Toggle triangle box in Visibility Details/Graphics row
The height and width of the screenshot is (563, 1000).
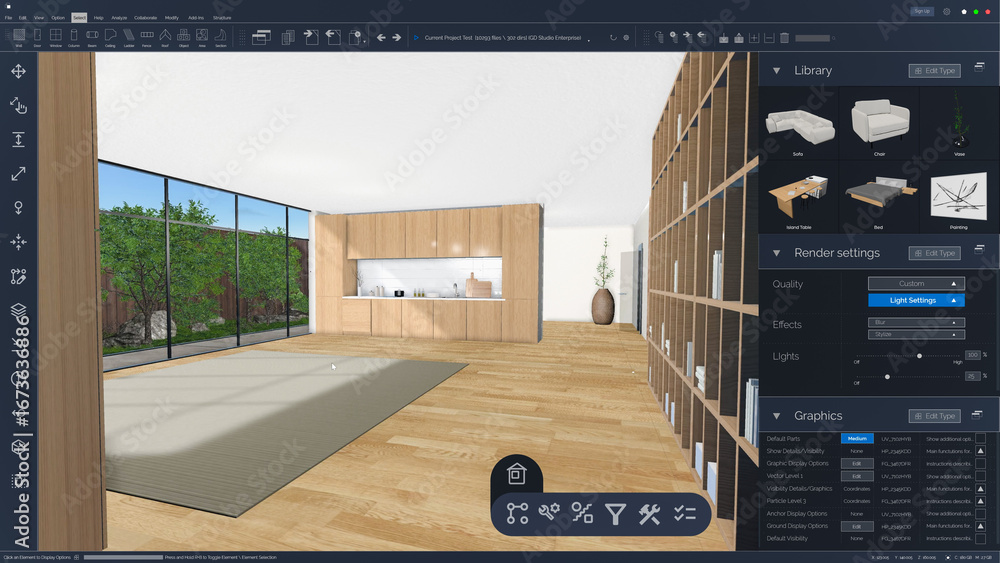pyautogui.click(x=980, y=489)
